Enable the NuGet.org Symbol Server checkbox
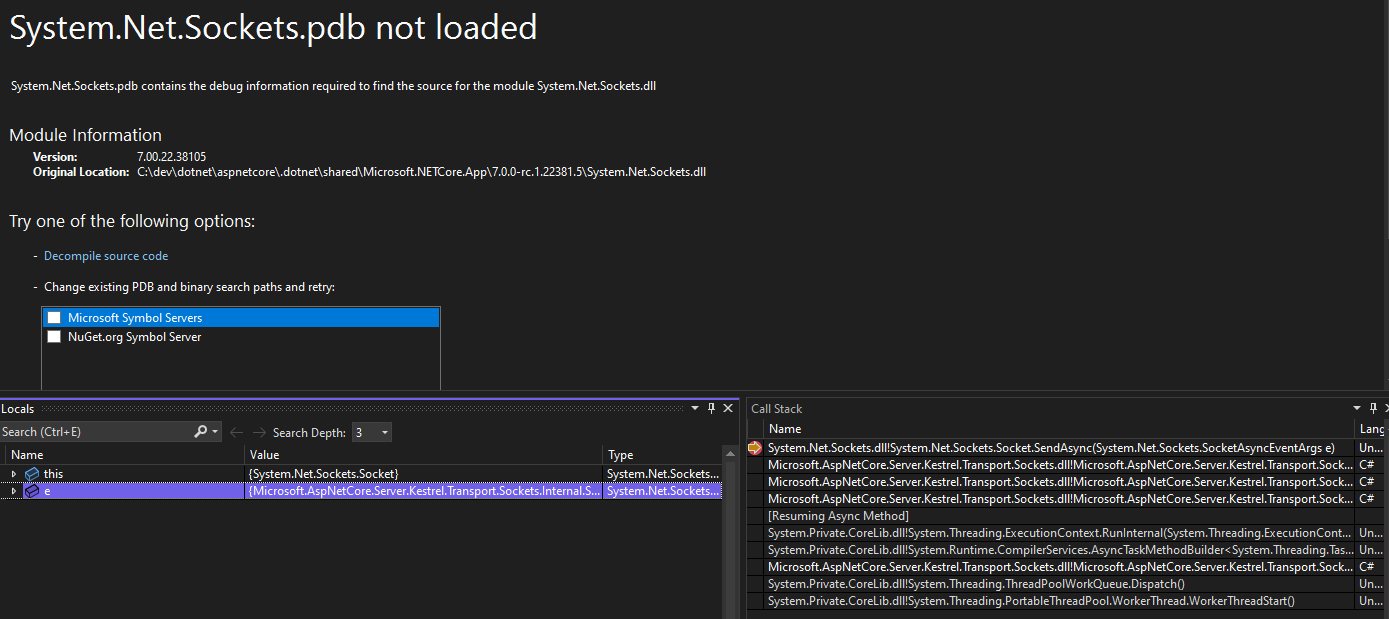 53,337
